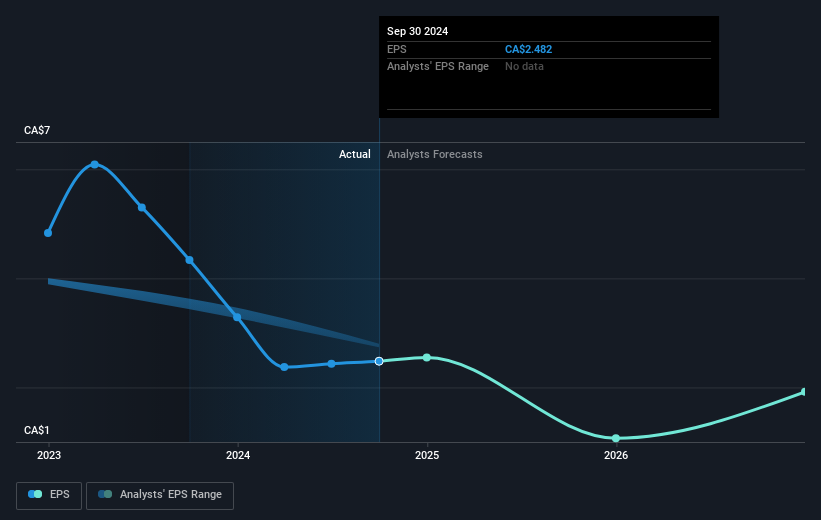This screenshot has width=821, height=520.
Task: Click the mid-2023 EPS data point
Action: click(142, 208)
